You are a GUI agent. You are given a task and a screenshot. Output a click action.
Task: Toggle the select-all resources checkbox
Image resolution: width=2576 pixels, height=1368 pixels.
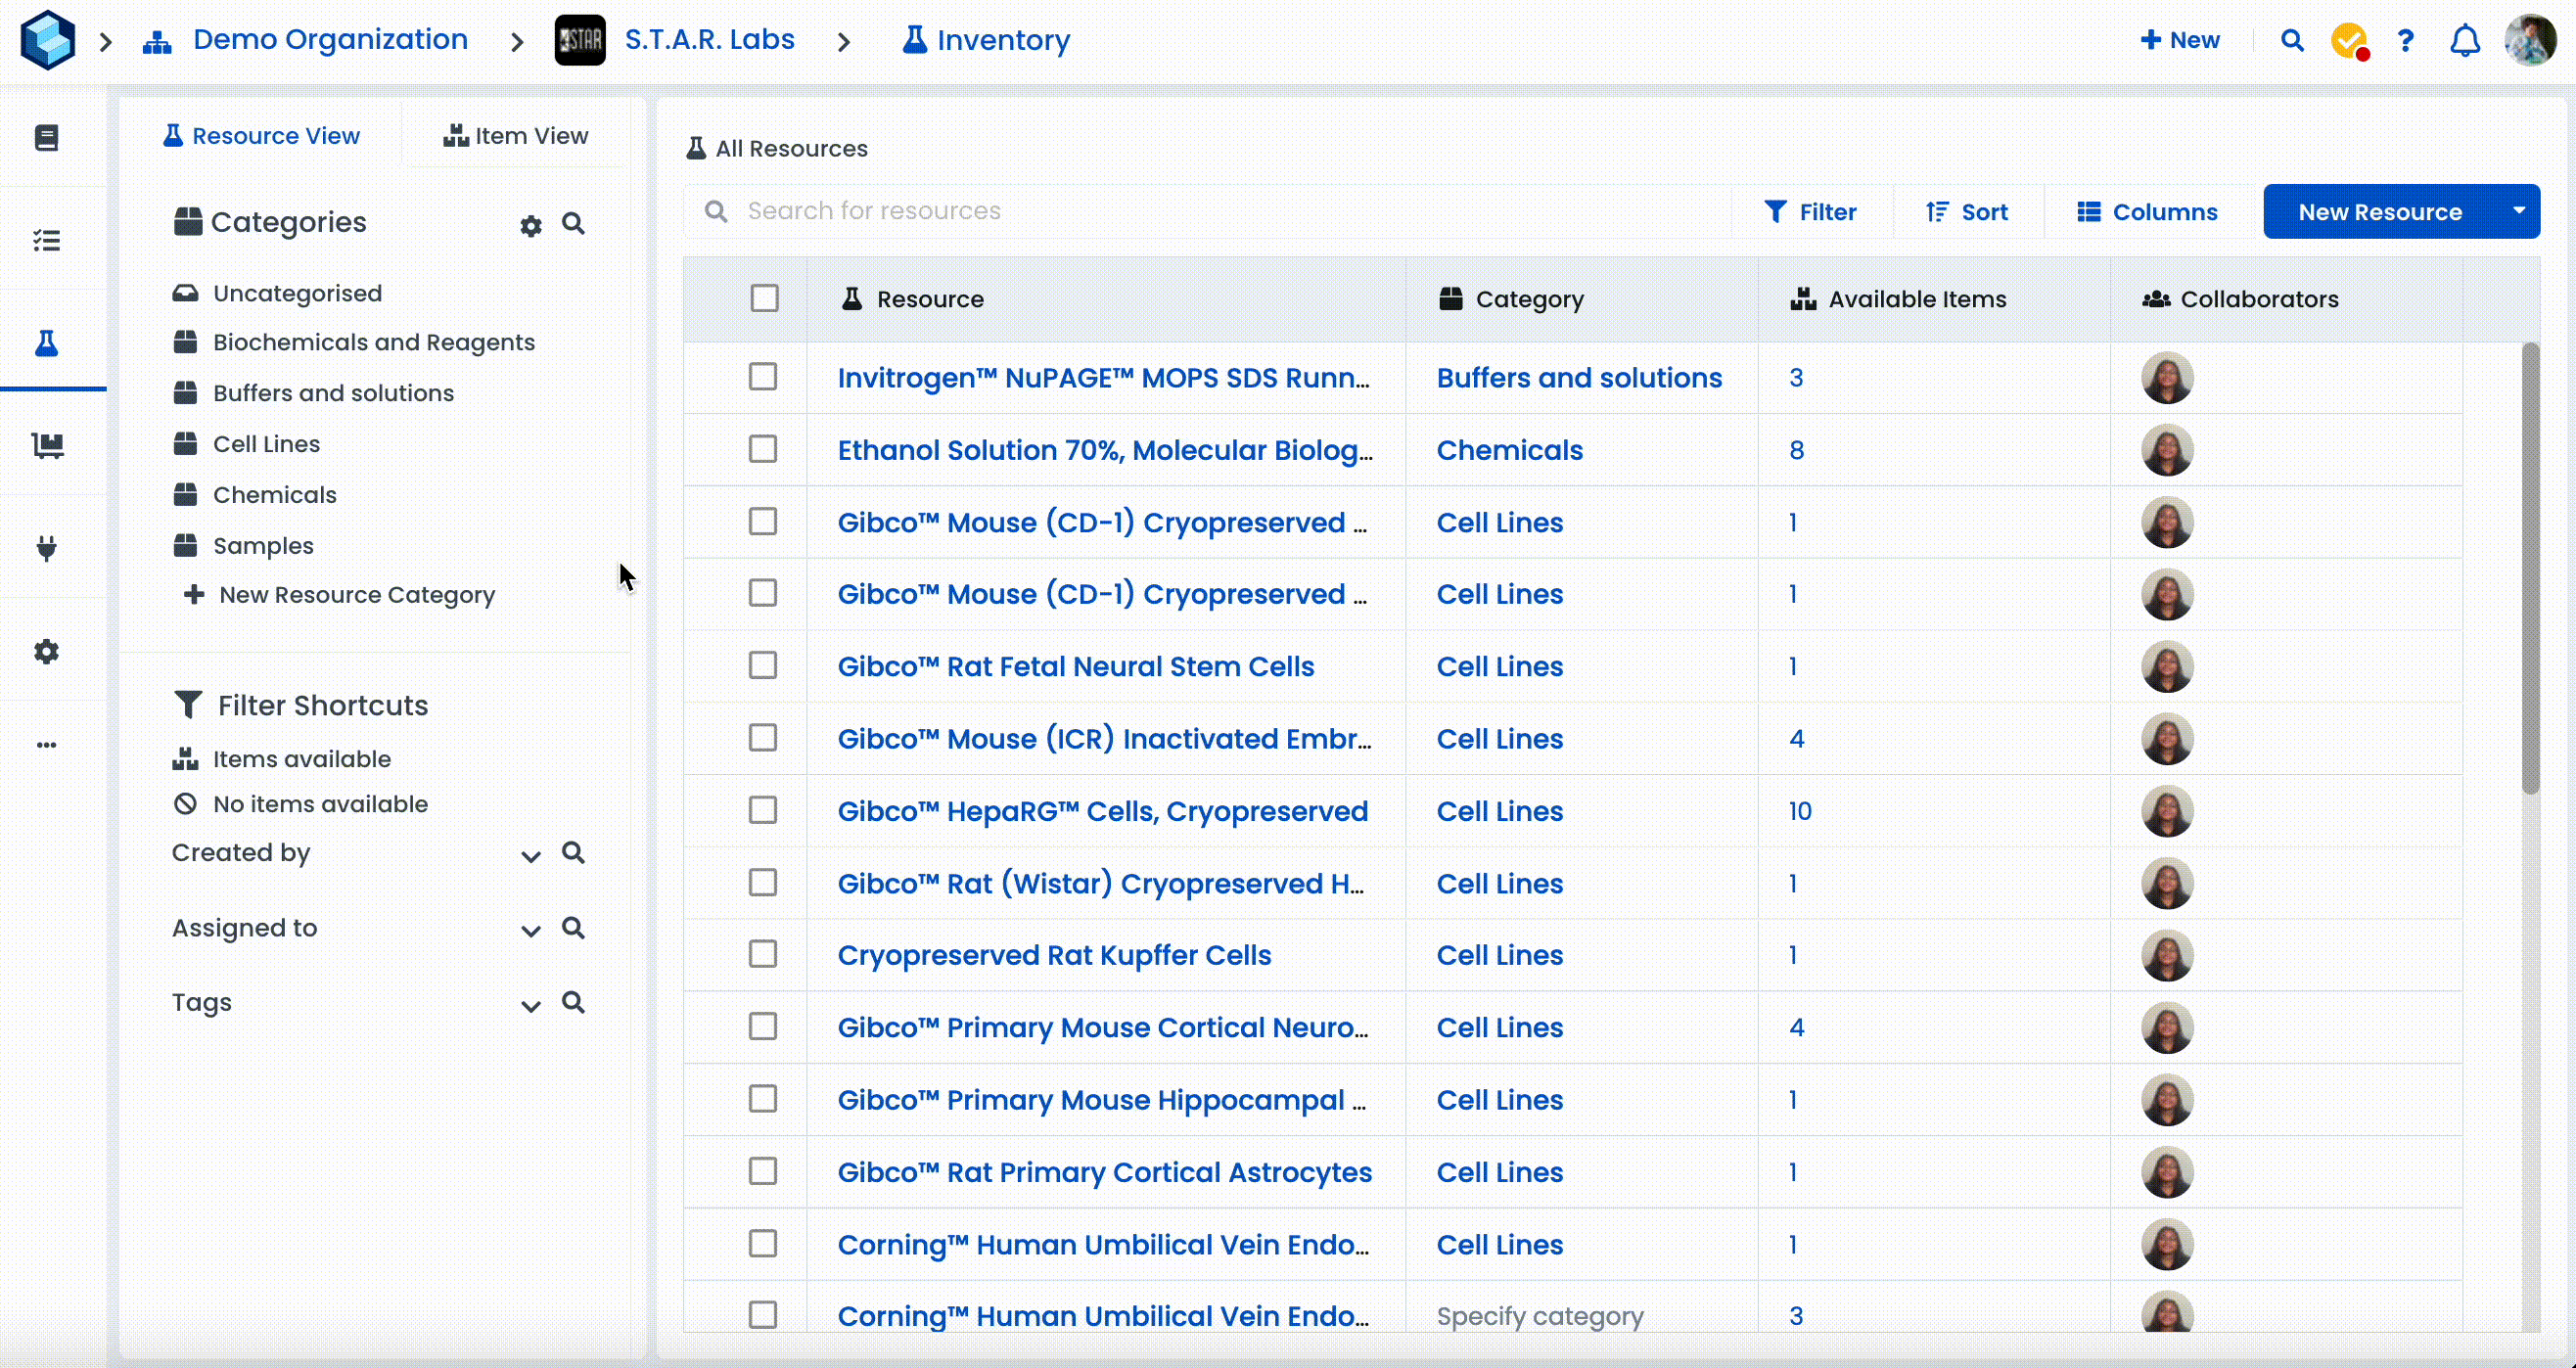(x=764, y=298)
